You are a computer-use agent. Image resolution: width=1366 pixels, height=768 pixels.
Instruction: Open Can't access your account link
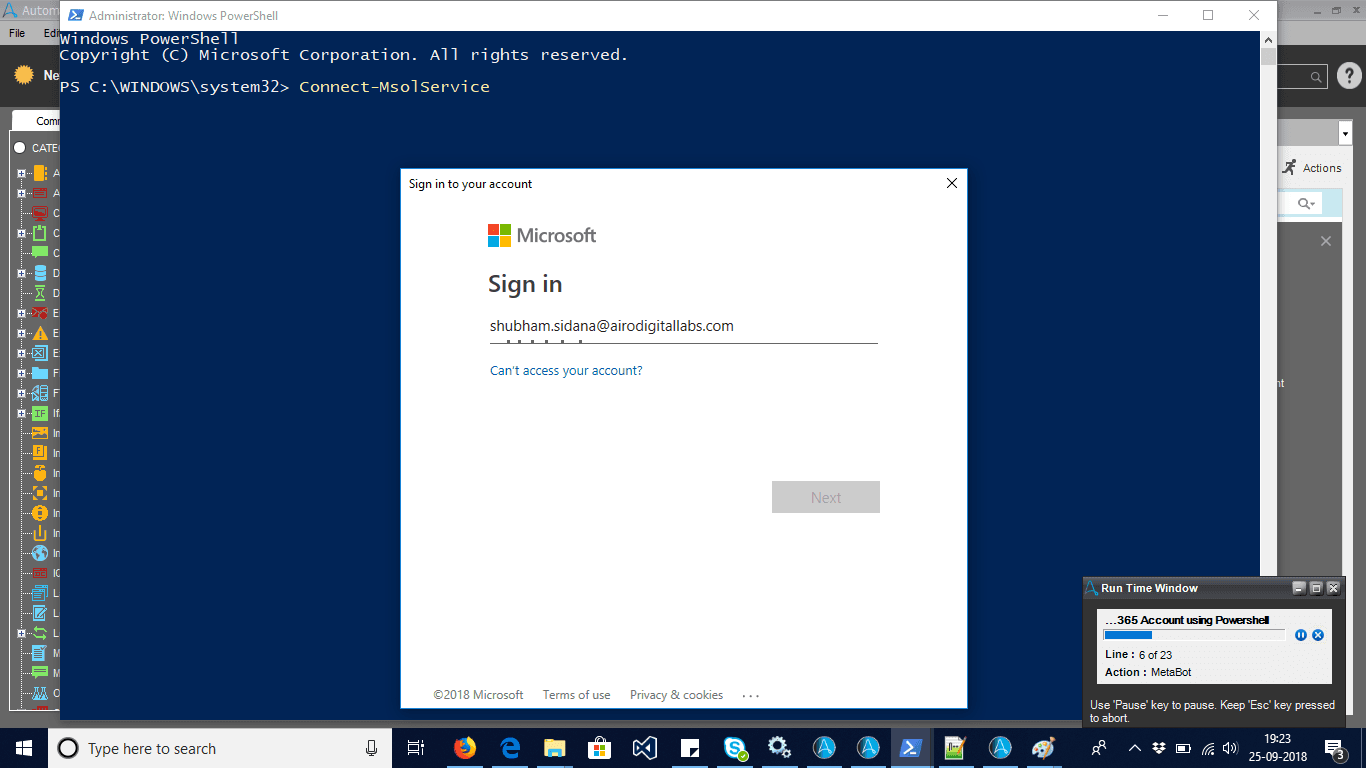566,370
